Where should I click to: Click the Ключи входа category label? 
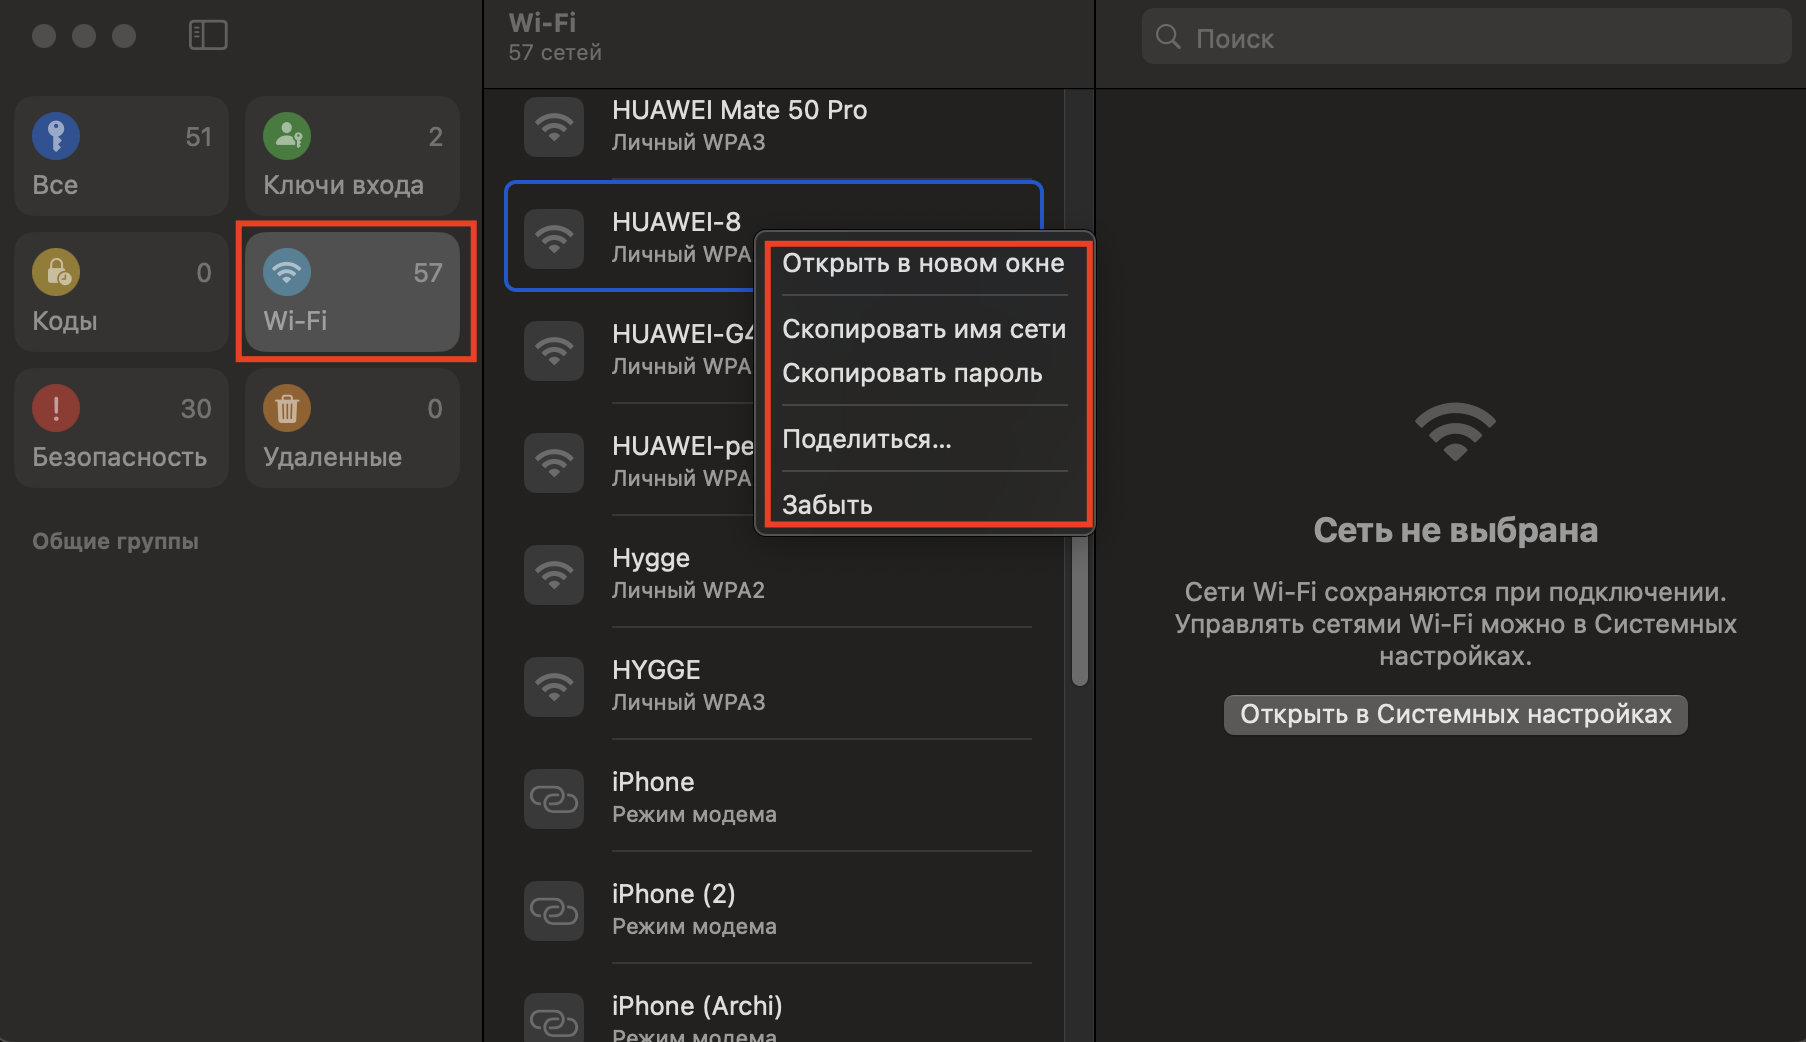point(343,185)
